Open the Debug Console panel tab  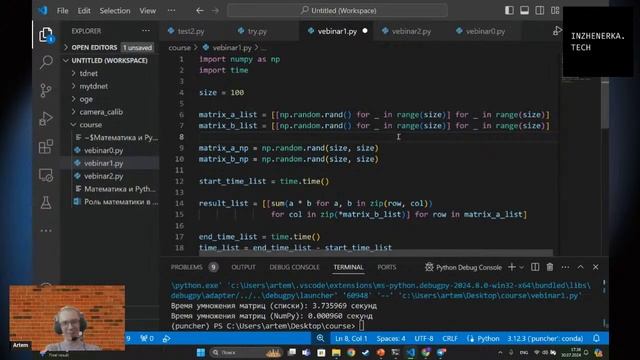(x=294, y=267)
